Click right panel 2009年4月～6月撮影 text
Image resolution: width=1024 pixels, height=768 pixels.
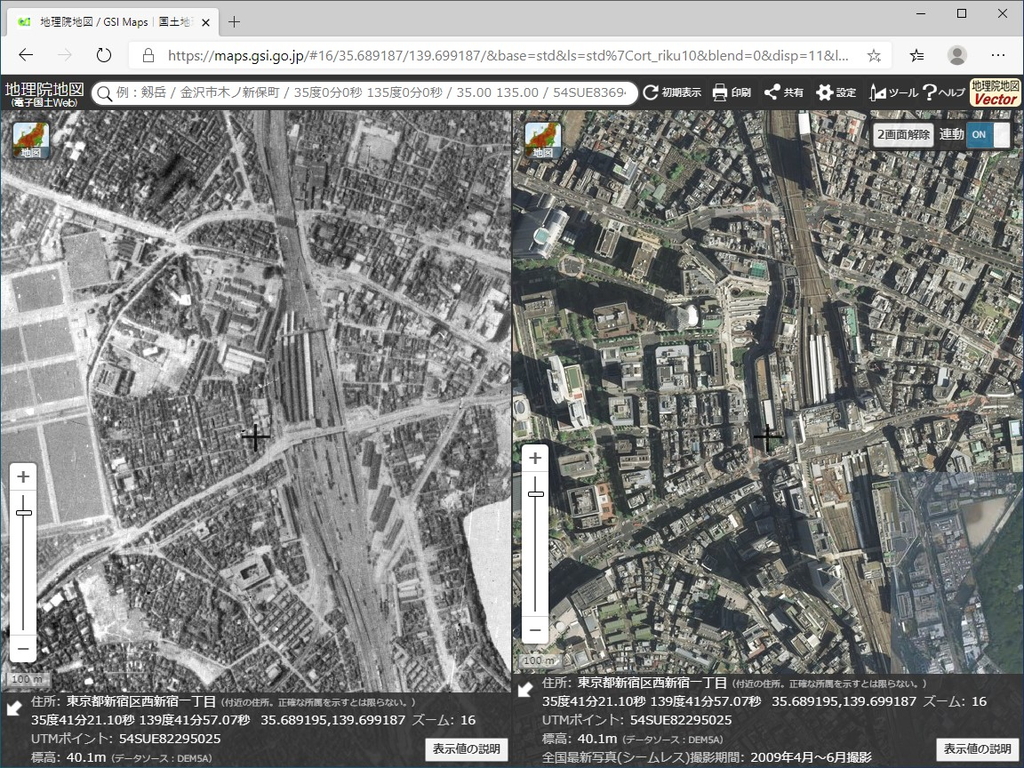pyautogui.click(x=811, y=757)
